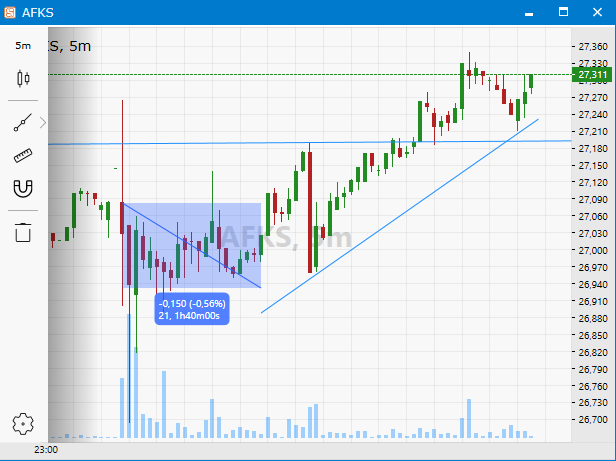Click the 26,820 price scale label

click(593, 353)
